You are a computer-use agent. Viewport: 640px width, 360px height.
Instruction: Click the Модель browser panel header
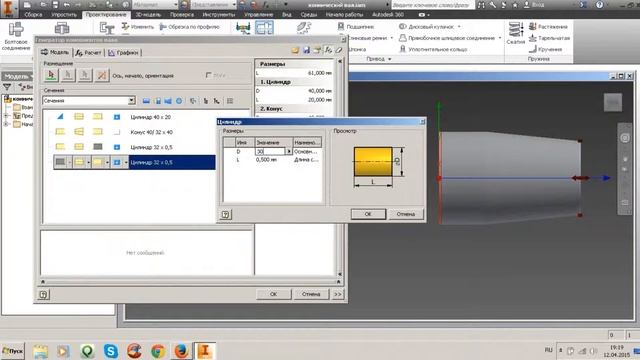16,76
